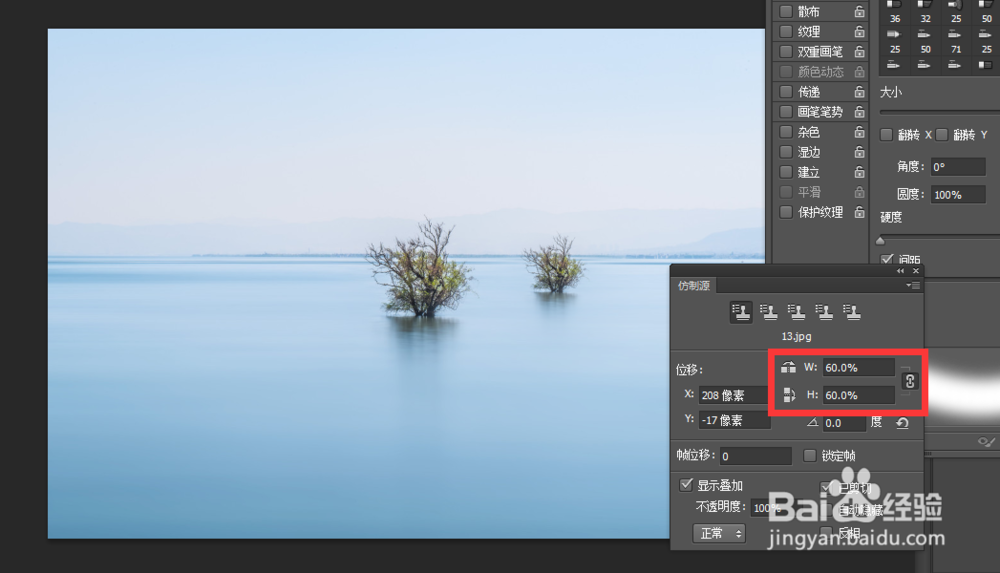Click the lock icon for 杂色
Image resolution: width=1000 pixels, height=573 pixels.
click(859, 132)
